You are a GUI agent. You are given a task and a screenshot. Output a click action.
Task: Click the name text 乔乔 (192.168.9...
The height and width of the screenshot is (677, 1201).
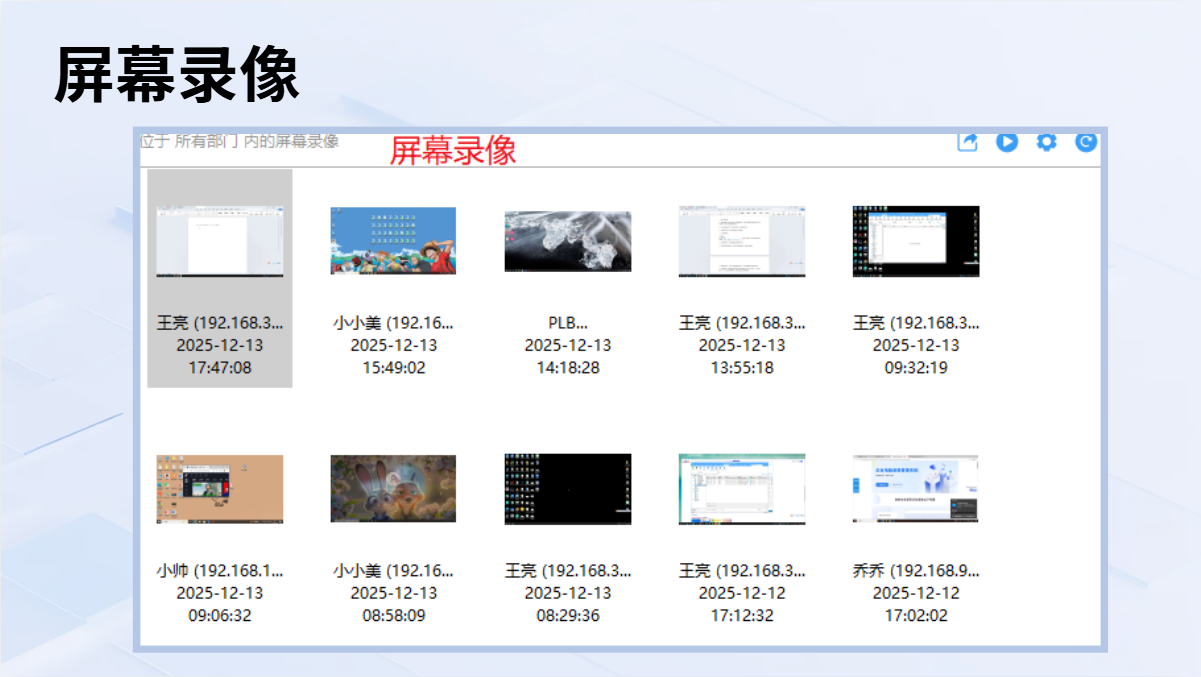coord(916,571)
